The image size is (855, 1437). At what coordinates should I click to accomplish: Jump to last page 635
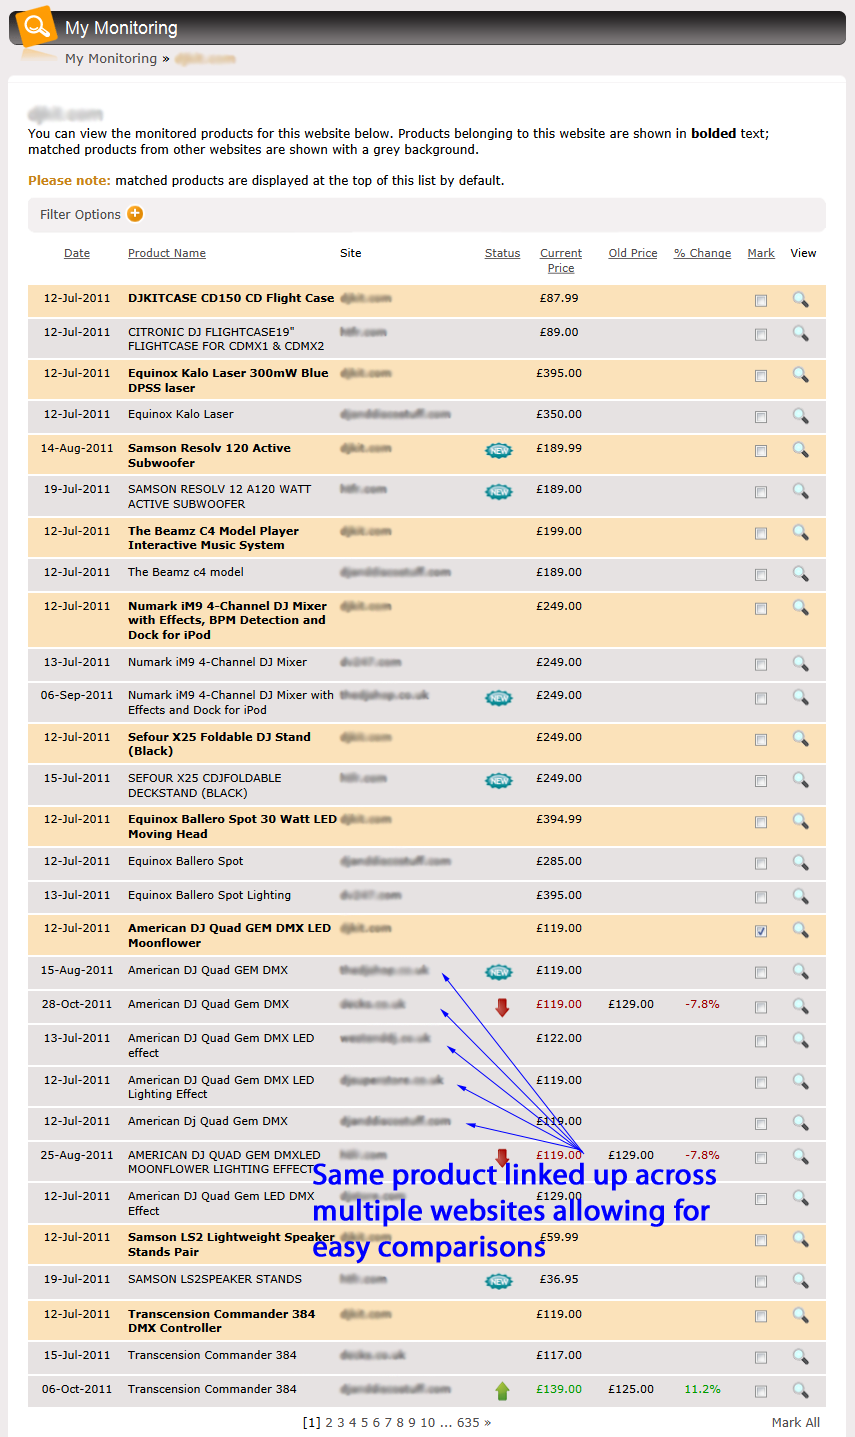468,1422
